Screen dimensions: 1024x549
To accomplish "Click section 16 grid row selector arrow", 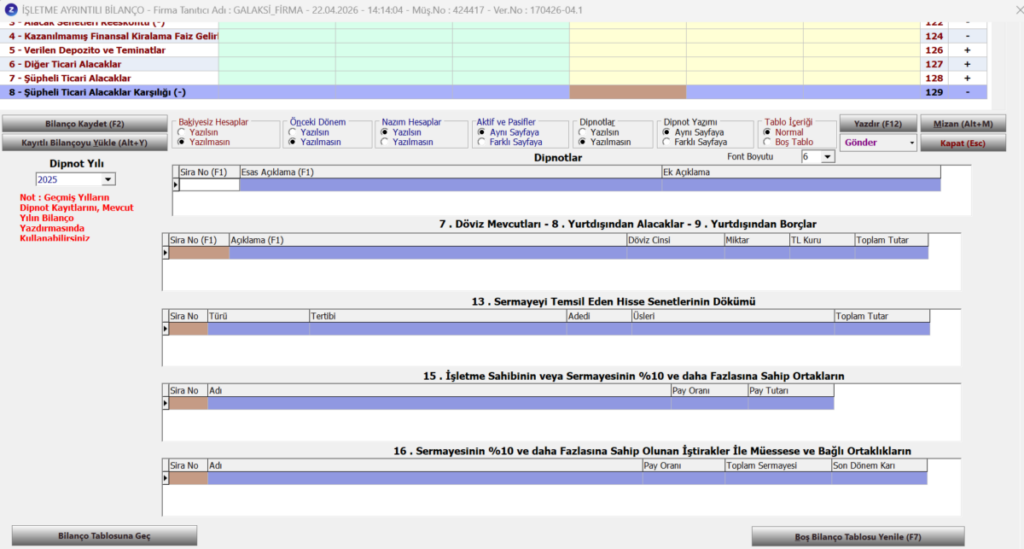I will click(x=165, y=478).
